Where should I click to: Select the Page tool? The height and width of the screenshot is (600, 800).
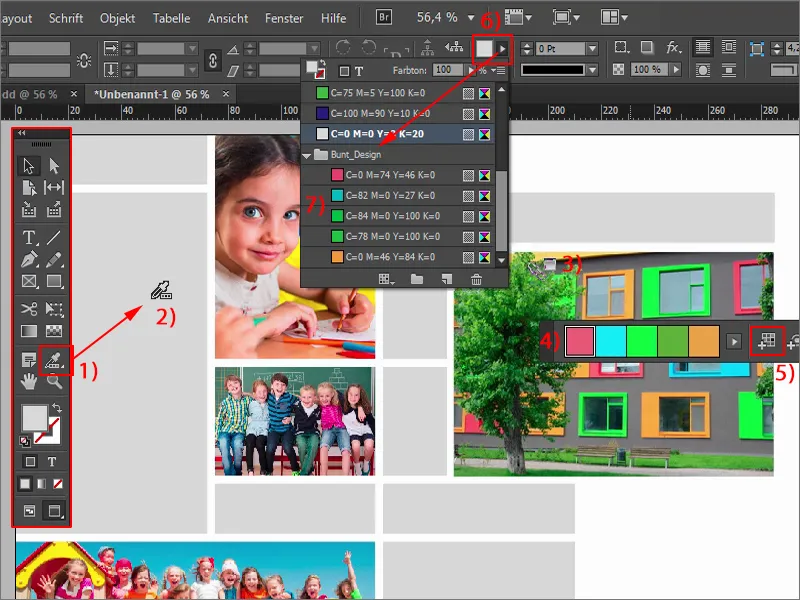point(29,188)
